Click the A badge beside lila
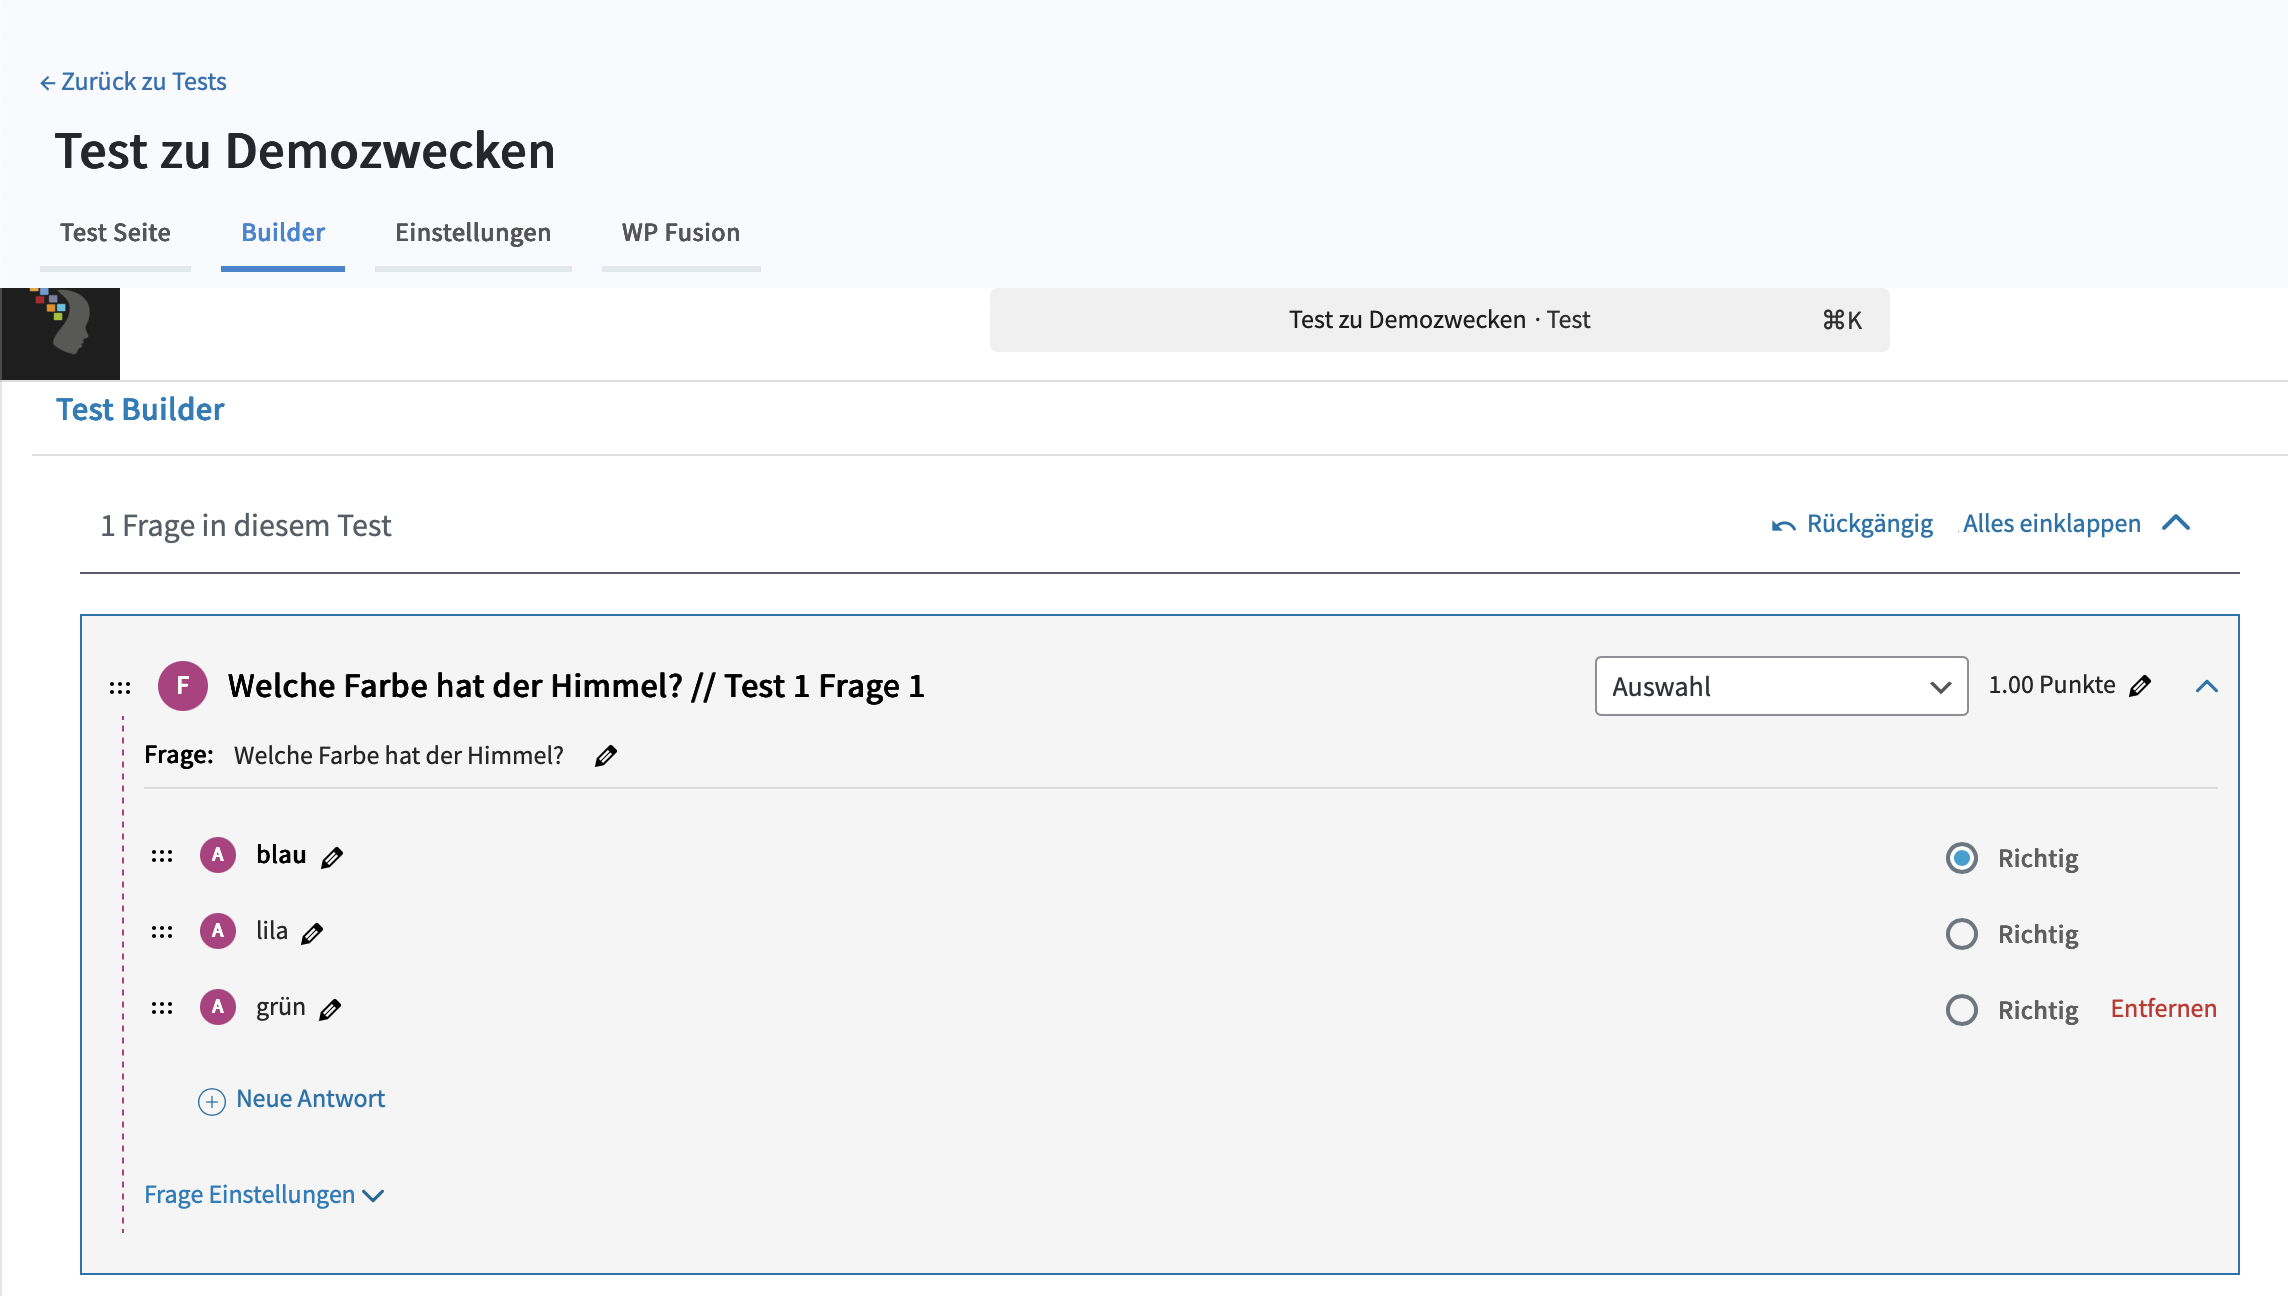The image size is (2288, 1296). 218,931
